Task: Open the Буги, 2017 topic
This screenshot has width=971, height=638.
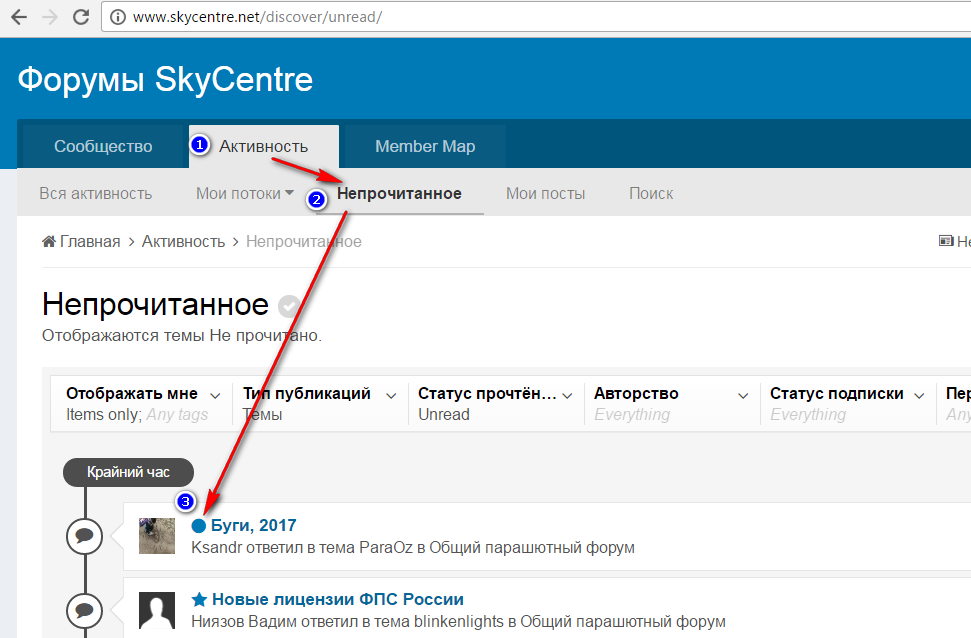Action: (x=253, y=525)
